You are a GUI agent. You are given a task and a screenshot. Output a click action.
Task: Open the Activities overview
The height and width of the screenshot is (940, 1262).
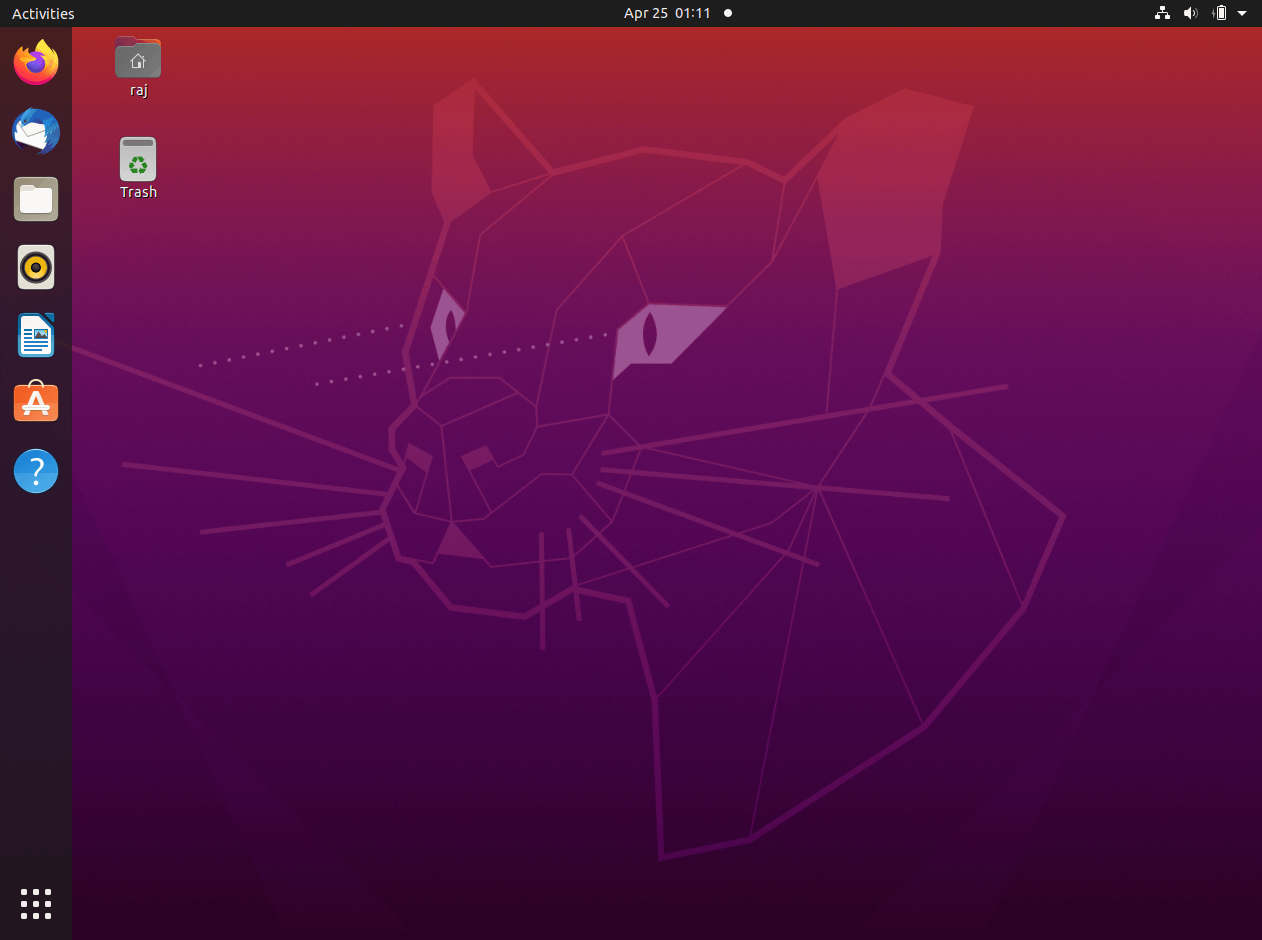click(x=43, y=14)
